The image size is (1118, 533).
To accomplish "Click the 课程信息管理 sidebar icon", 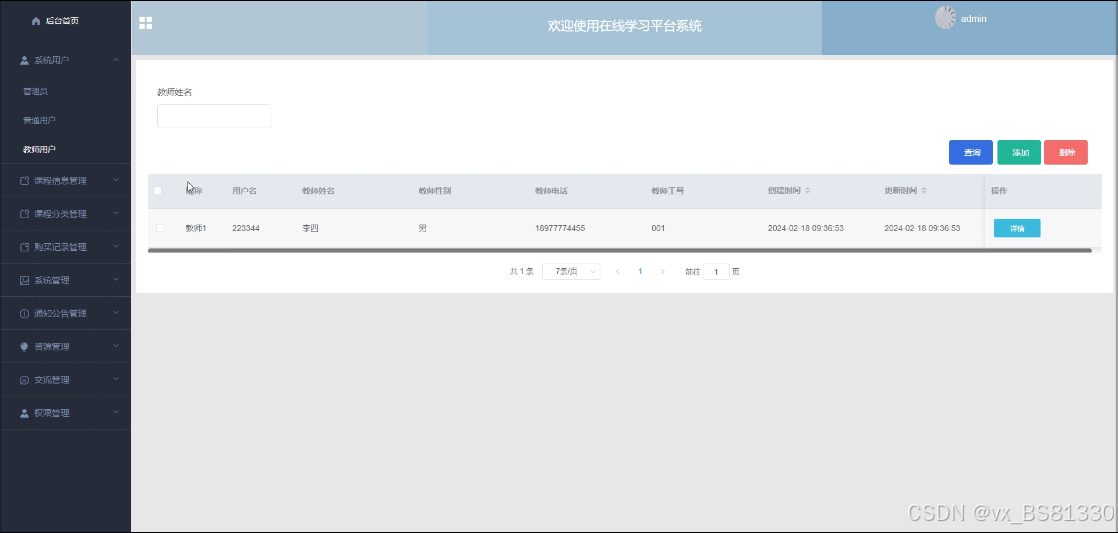I will pos(25,181).
